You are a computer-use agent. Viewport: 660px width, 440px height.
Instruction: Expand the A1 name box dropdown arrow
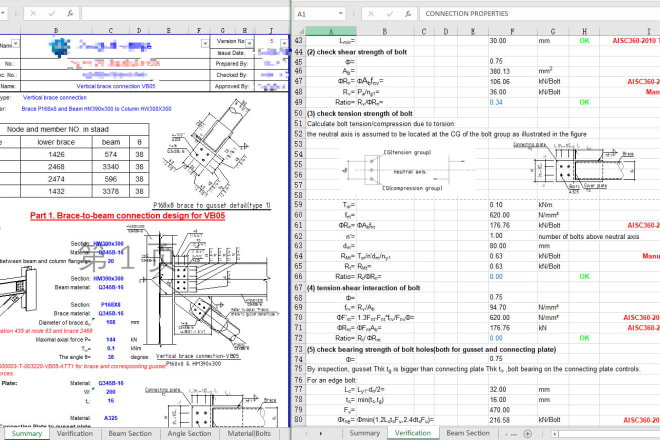coord(341,14)
